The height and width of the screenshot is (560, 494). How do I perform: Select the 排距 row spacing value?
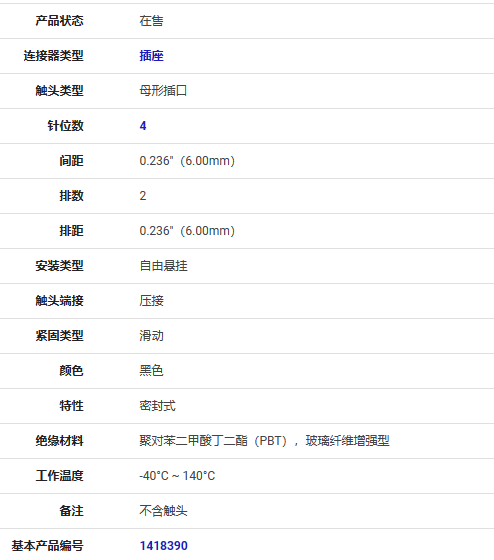click(187, 231)
